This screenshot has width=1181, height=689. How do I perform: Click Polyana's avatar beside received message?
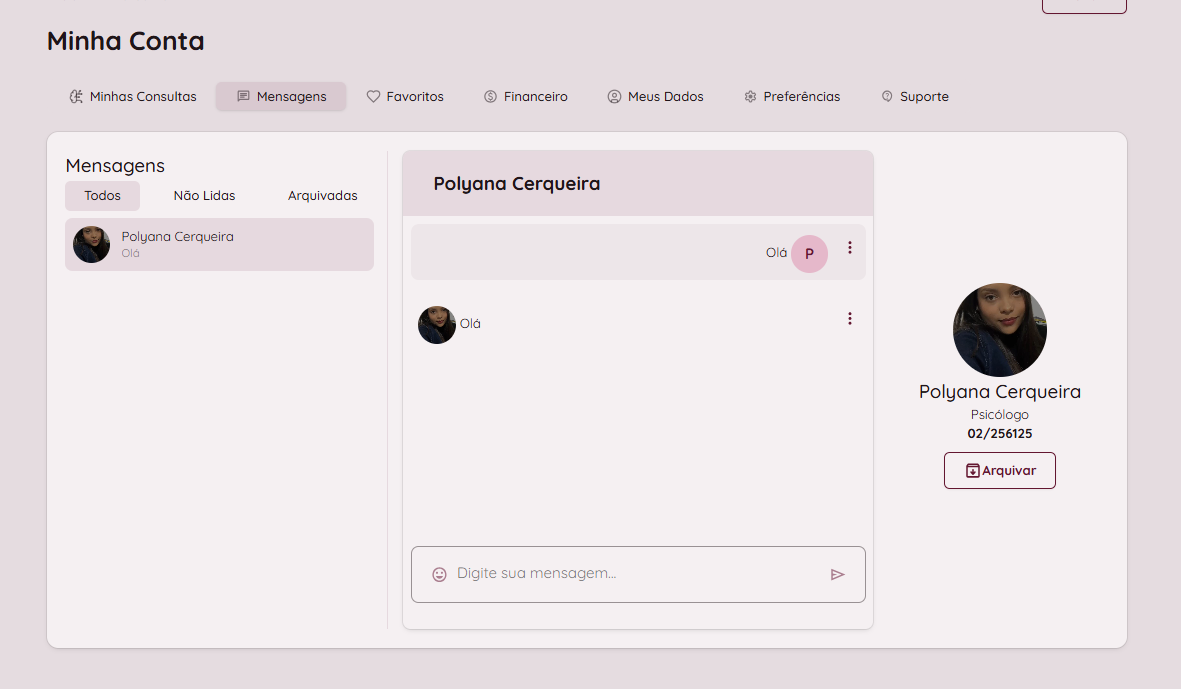point(436,325)
